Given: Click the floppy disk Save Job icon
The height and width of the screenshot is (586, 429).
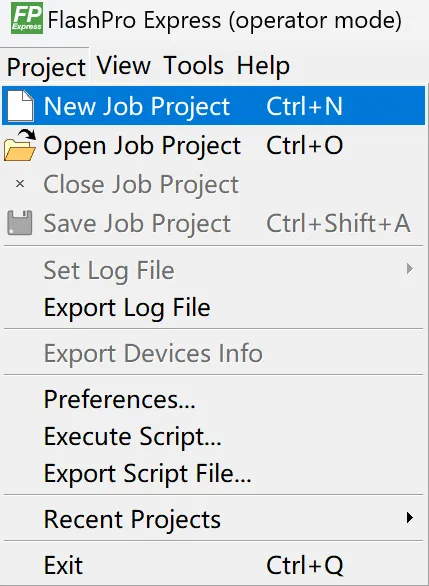Looking at the screenshot, I should [20, 223].
